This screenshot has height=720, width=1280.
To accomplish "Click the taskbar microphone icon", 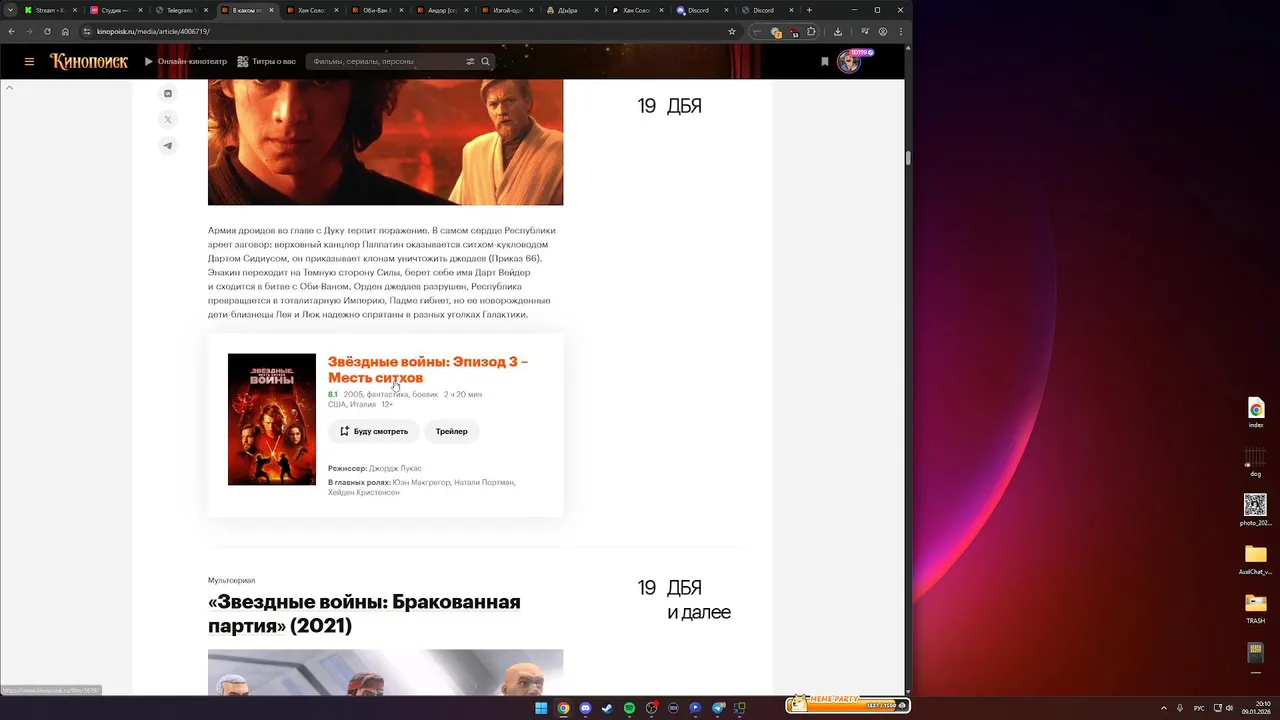I will [1181, 708].
